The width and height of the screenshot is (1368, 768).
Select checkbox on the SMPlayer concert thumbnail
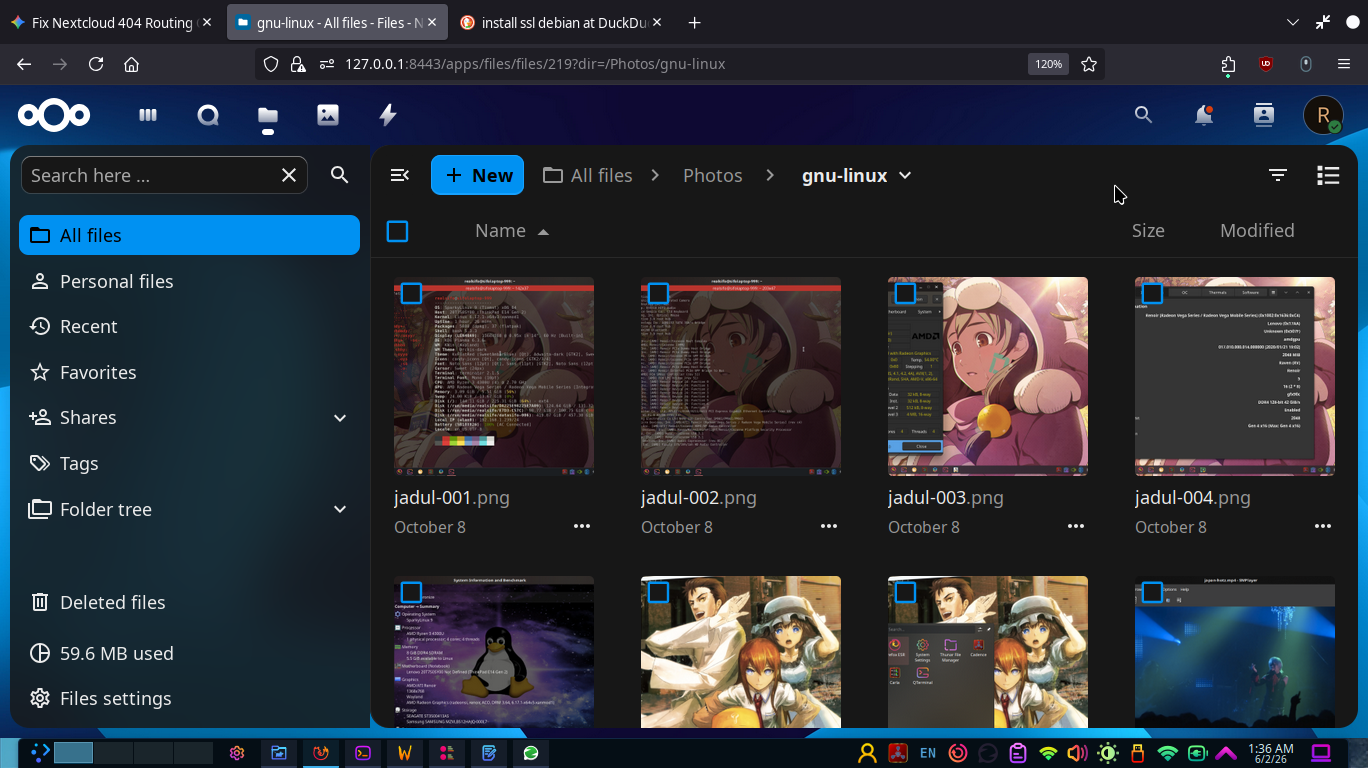1152,592
